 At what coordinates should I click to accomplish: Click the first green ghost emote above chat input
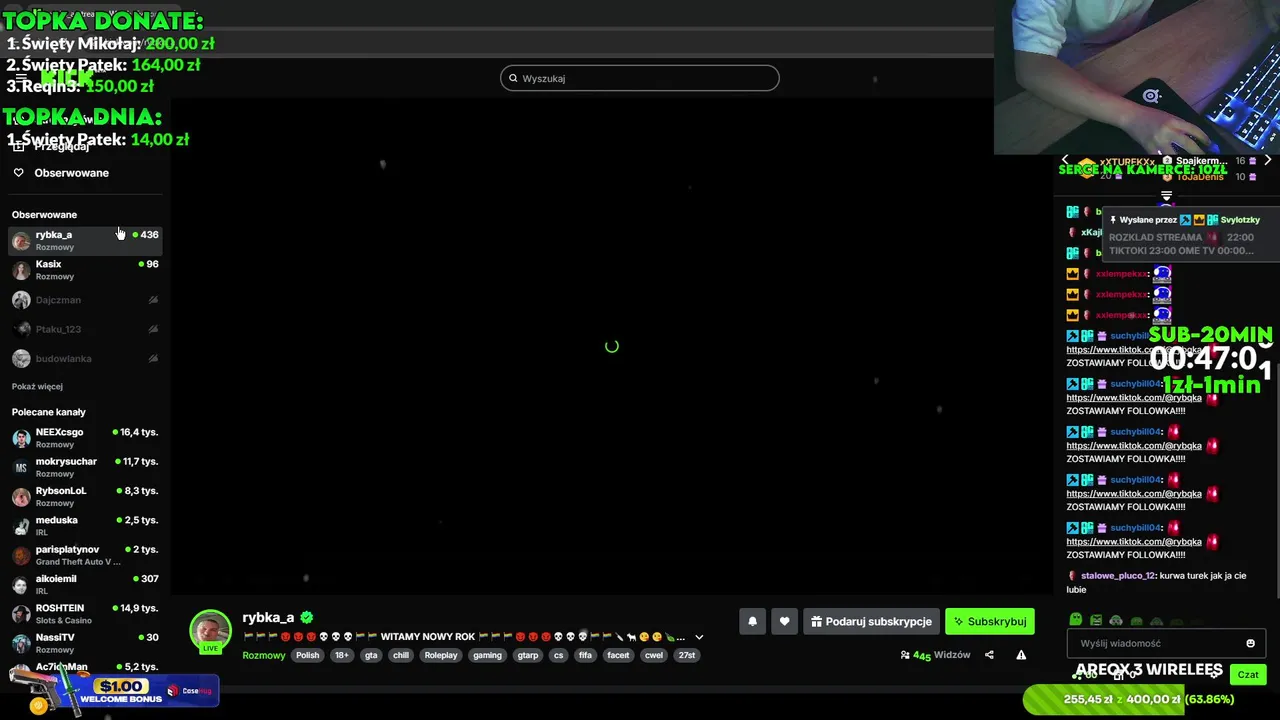coord(1075,620)
